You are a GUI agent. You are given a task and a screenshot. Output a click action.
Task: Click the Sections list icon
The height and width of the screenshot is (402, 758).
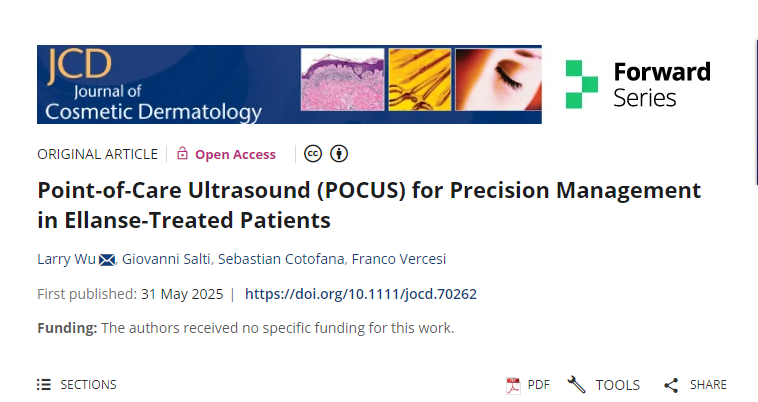click(44, 385)
